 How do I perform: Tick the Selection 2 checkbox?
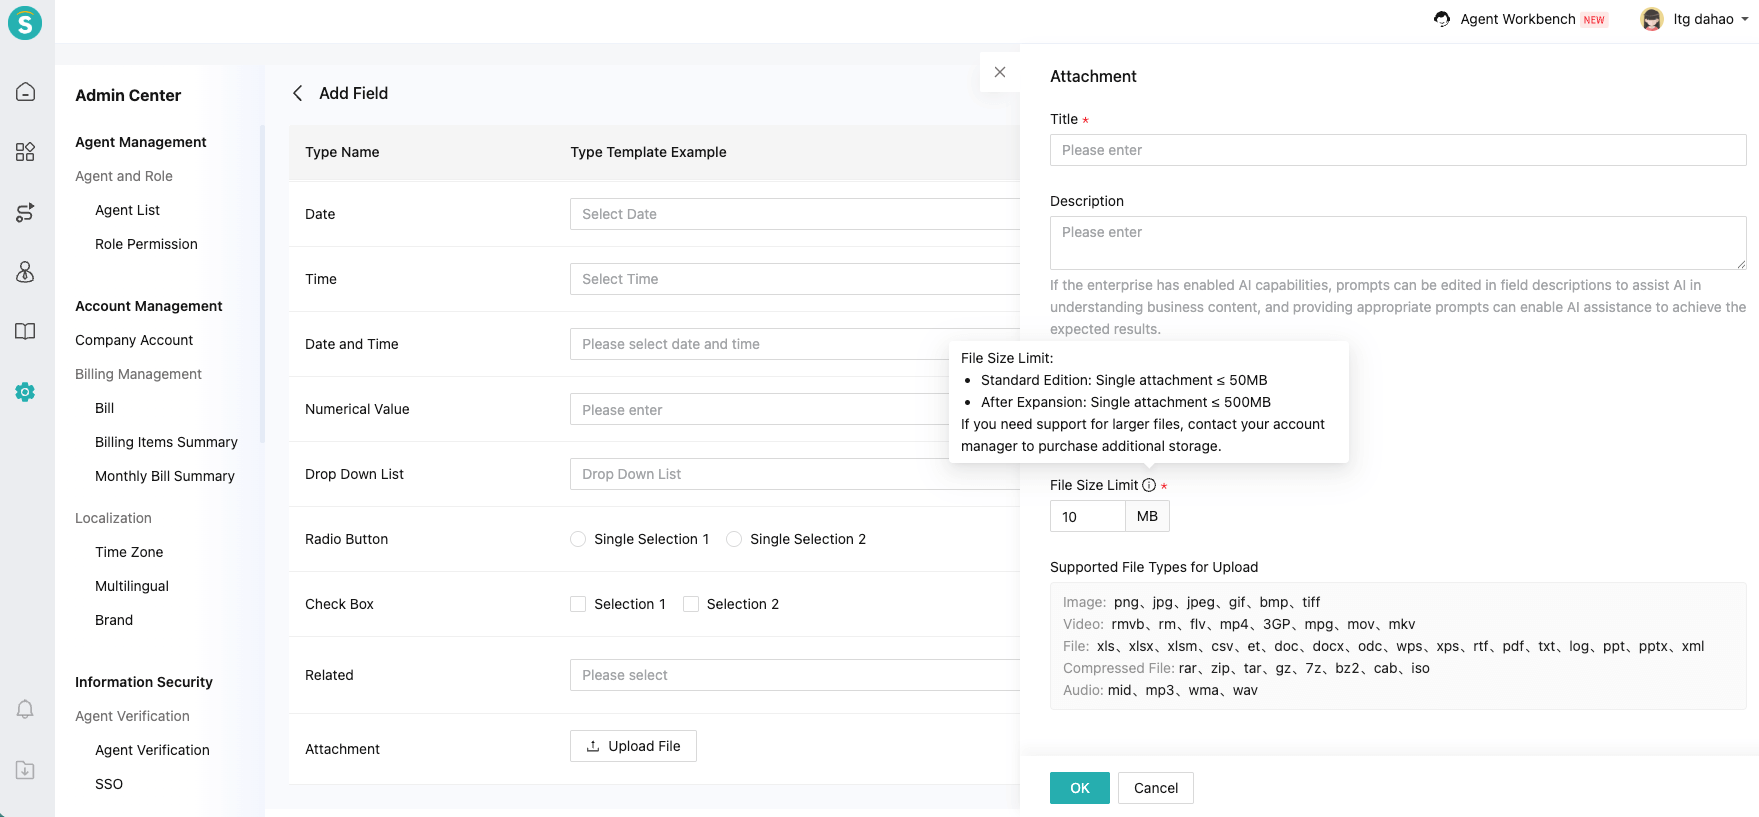691,604
